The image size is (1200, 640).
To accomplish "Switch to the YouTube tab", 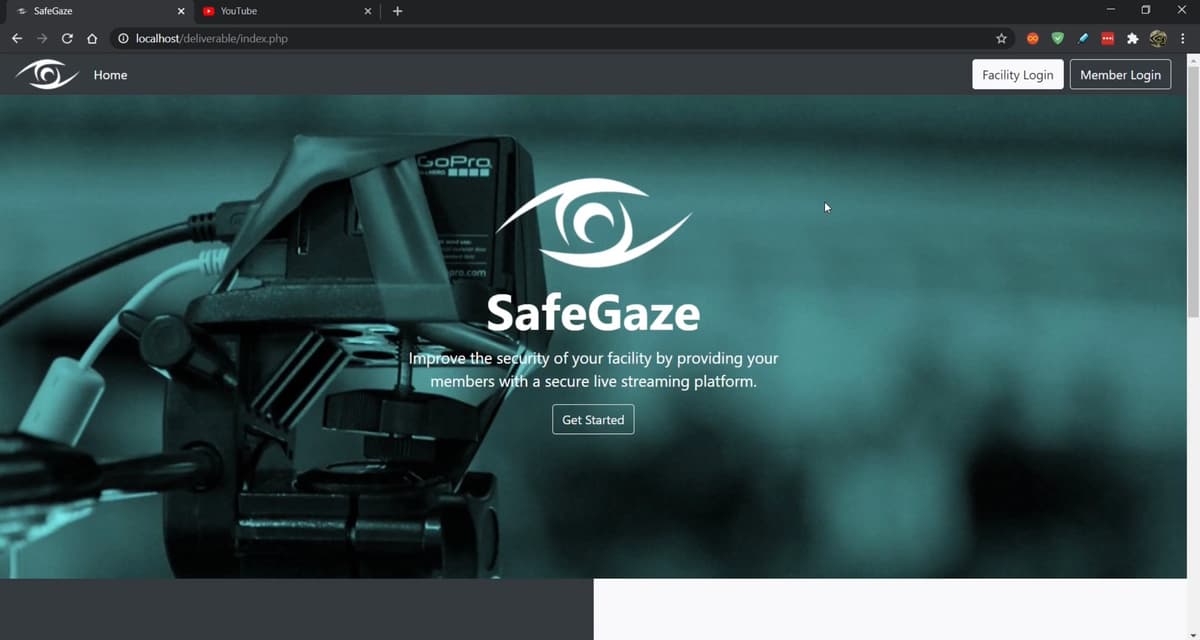I will 270,11.
